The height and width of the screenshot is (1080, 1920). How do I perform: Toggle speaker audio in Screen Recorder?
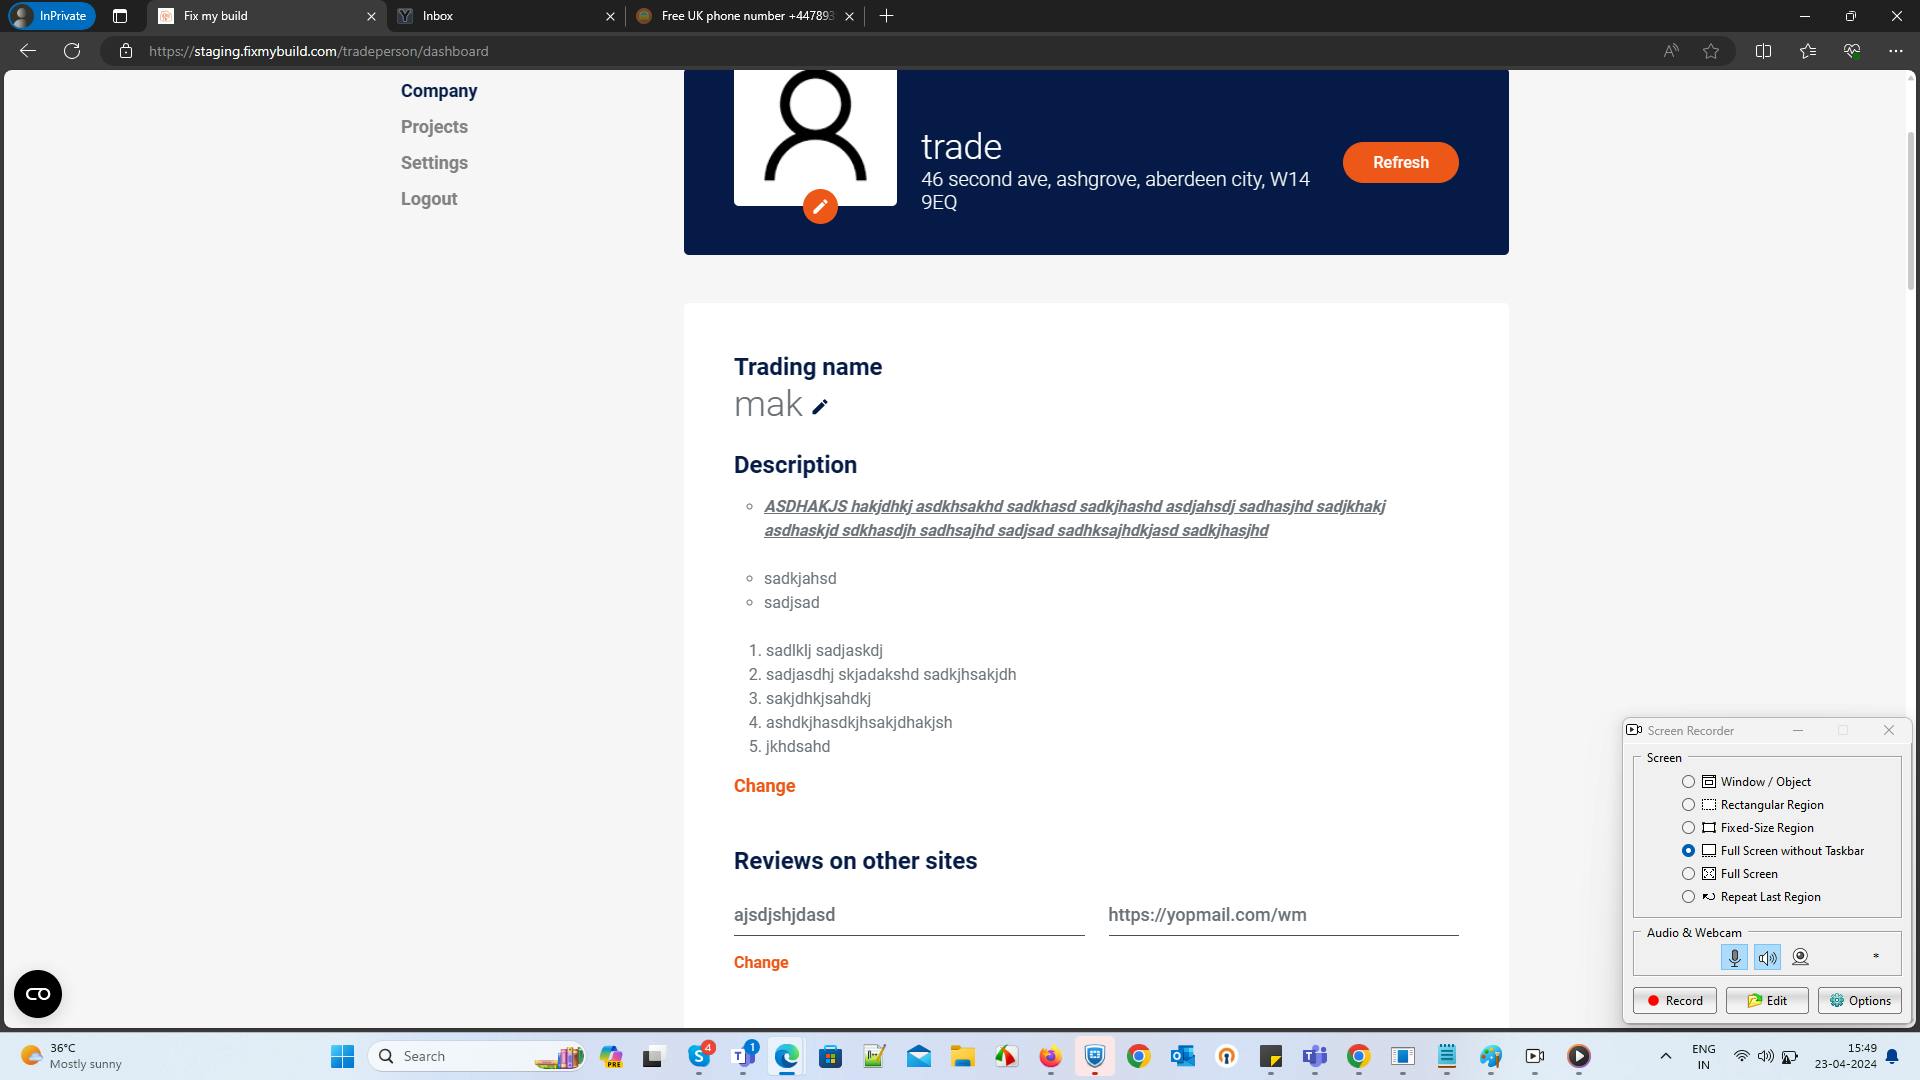[x=1767, y=957]
